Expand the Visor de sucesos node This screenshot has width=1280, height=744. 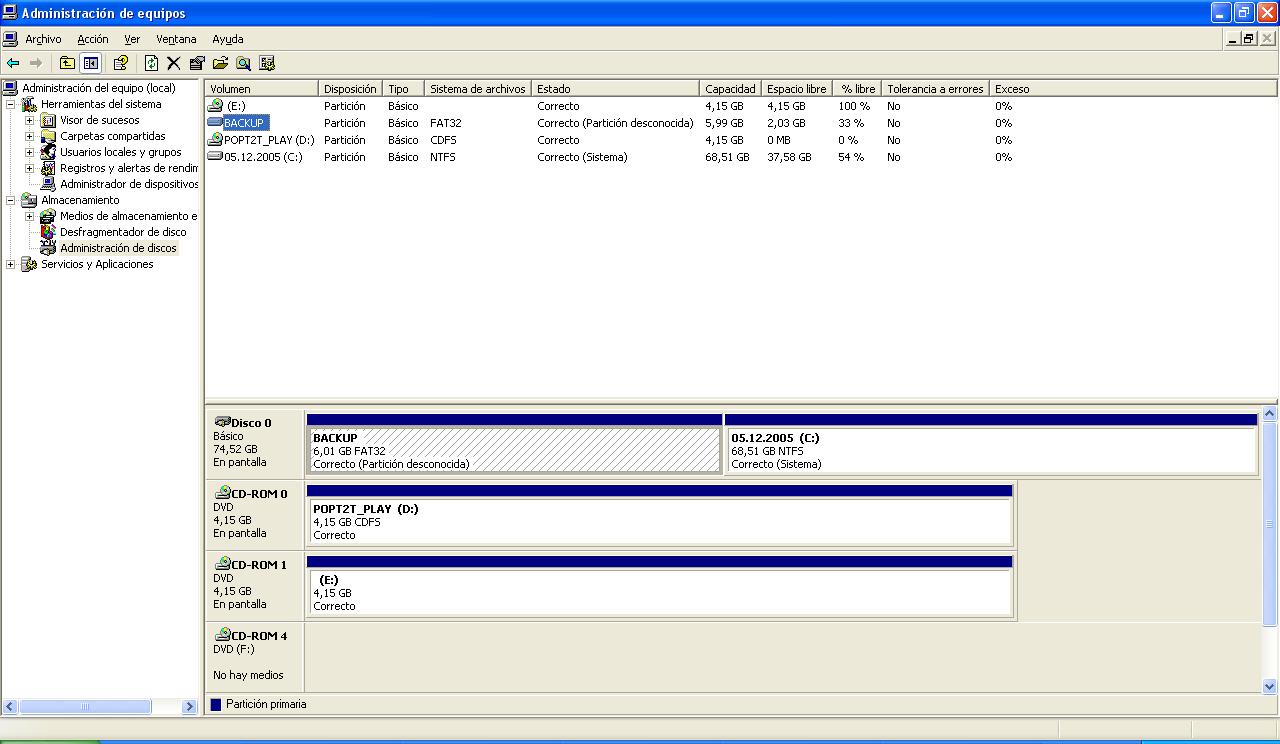[x=29, y=120]
